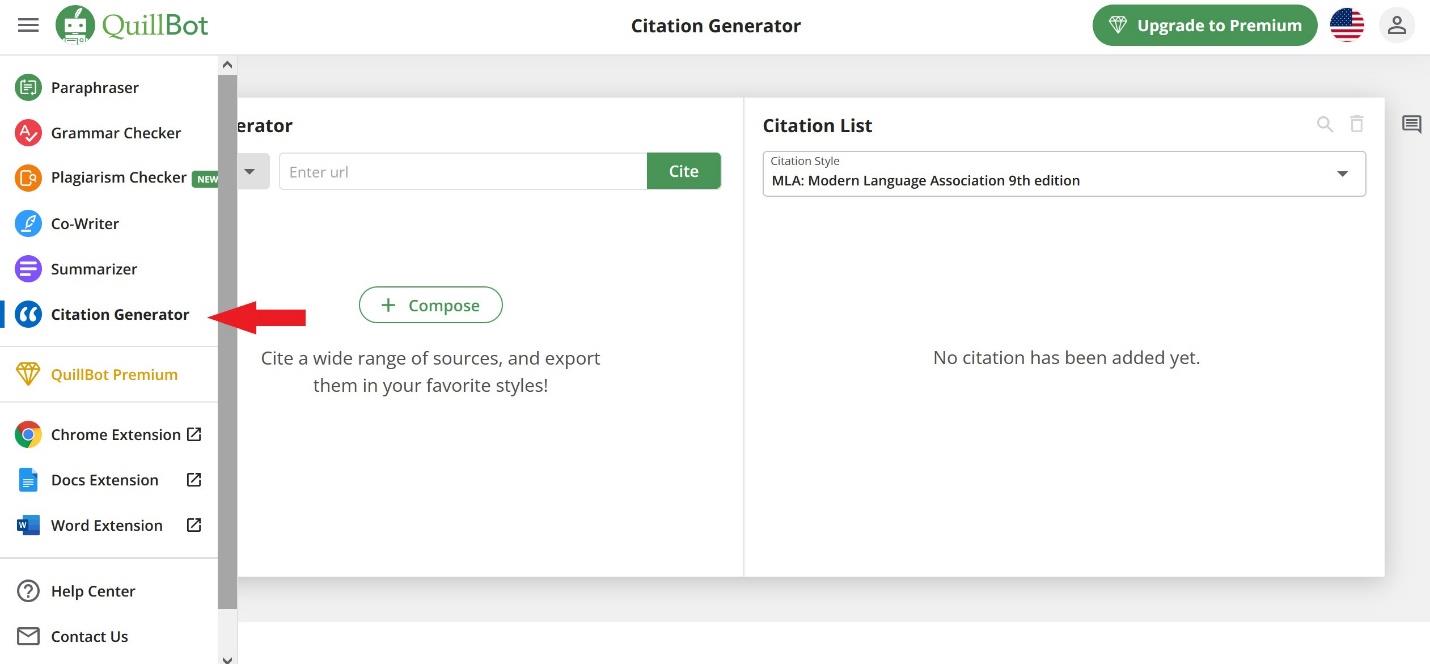Click the Chrome browser icon

coord(28,434)
